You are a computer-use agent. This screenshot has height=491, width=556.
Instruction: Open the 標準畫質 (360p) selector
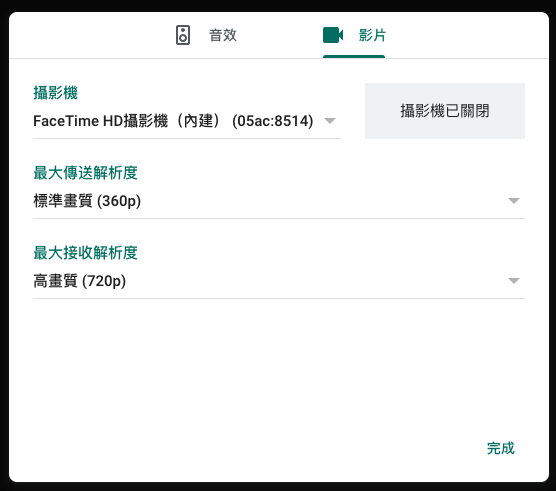point(279,201)
